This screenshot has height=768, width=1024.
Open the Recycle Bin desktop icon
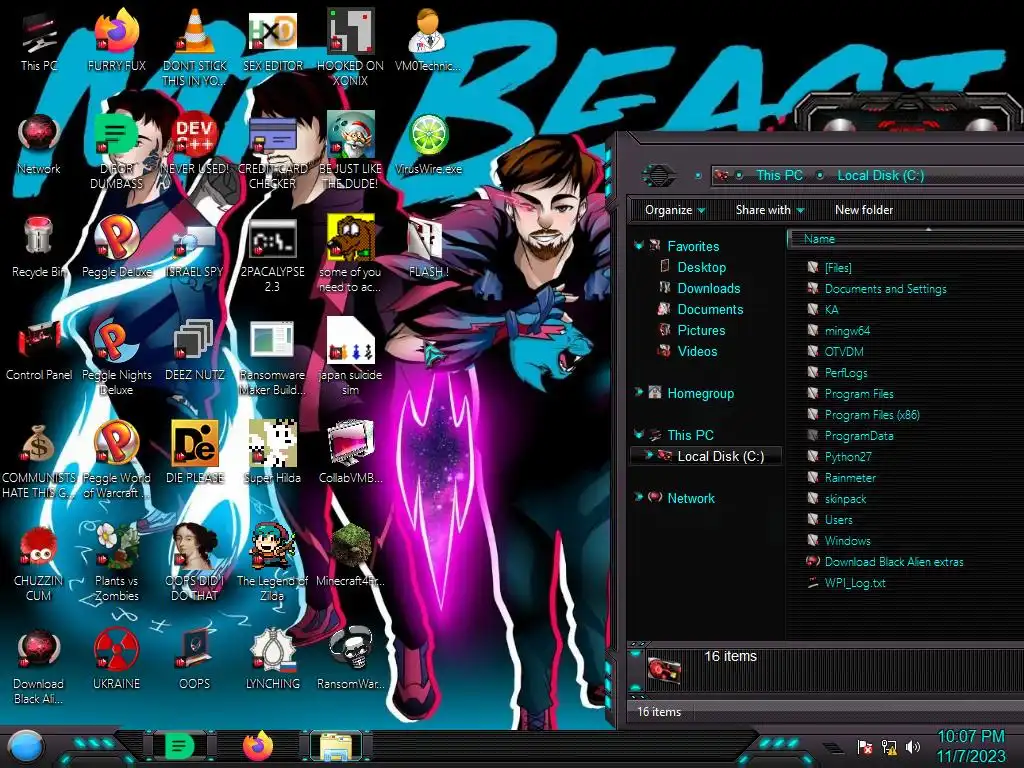(x=39, y=247)
